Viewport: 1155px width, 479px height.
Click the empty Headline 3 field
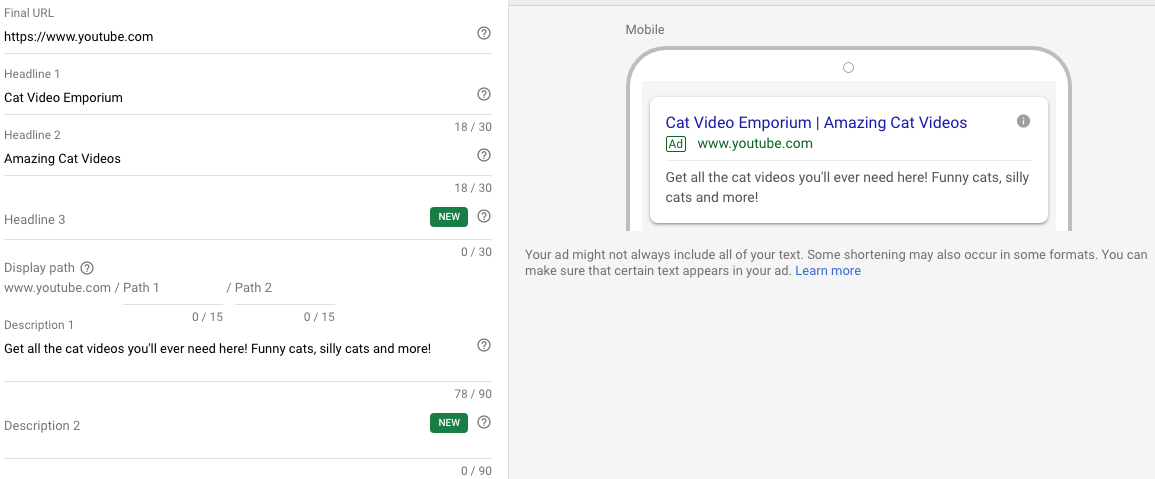(210, 220)
